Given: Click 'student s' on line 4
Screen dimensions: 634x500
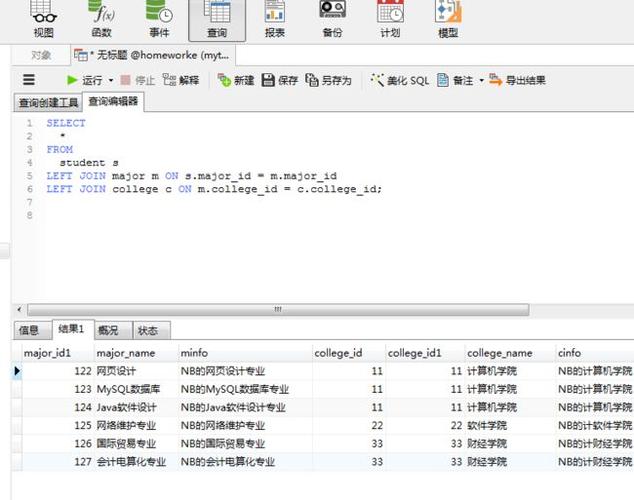Looking at the screenshot, I should [89, 162].
